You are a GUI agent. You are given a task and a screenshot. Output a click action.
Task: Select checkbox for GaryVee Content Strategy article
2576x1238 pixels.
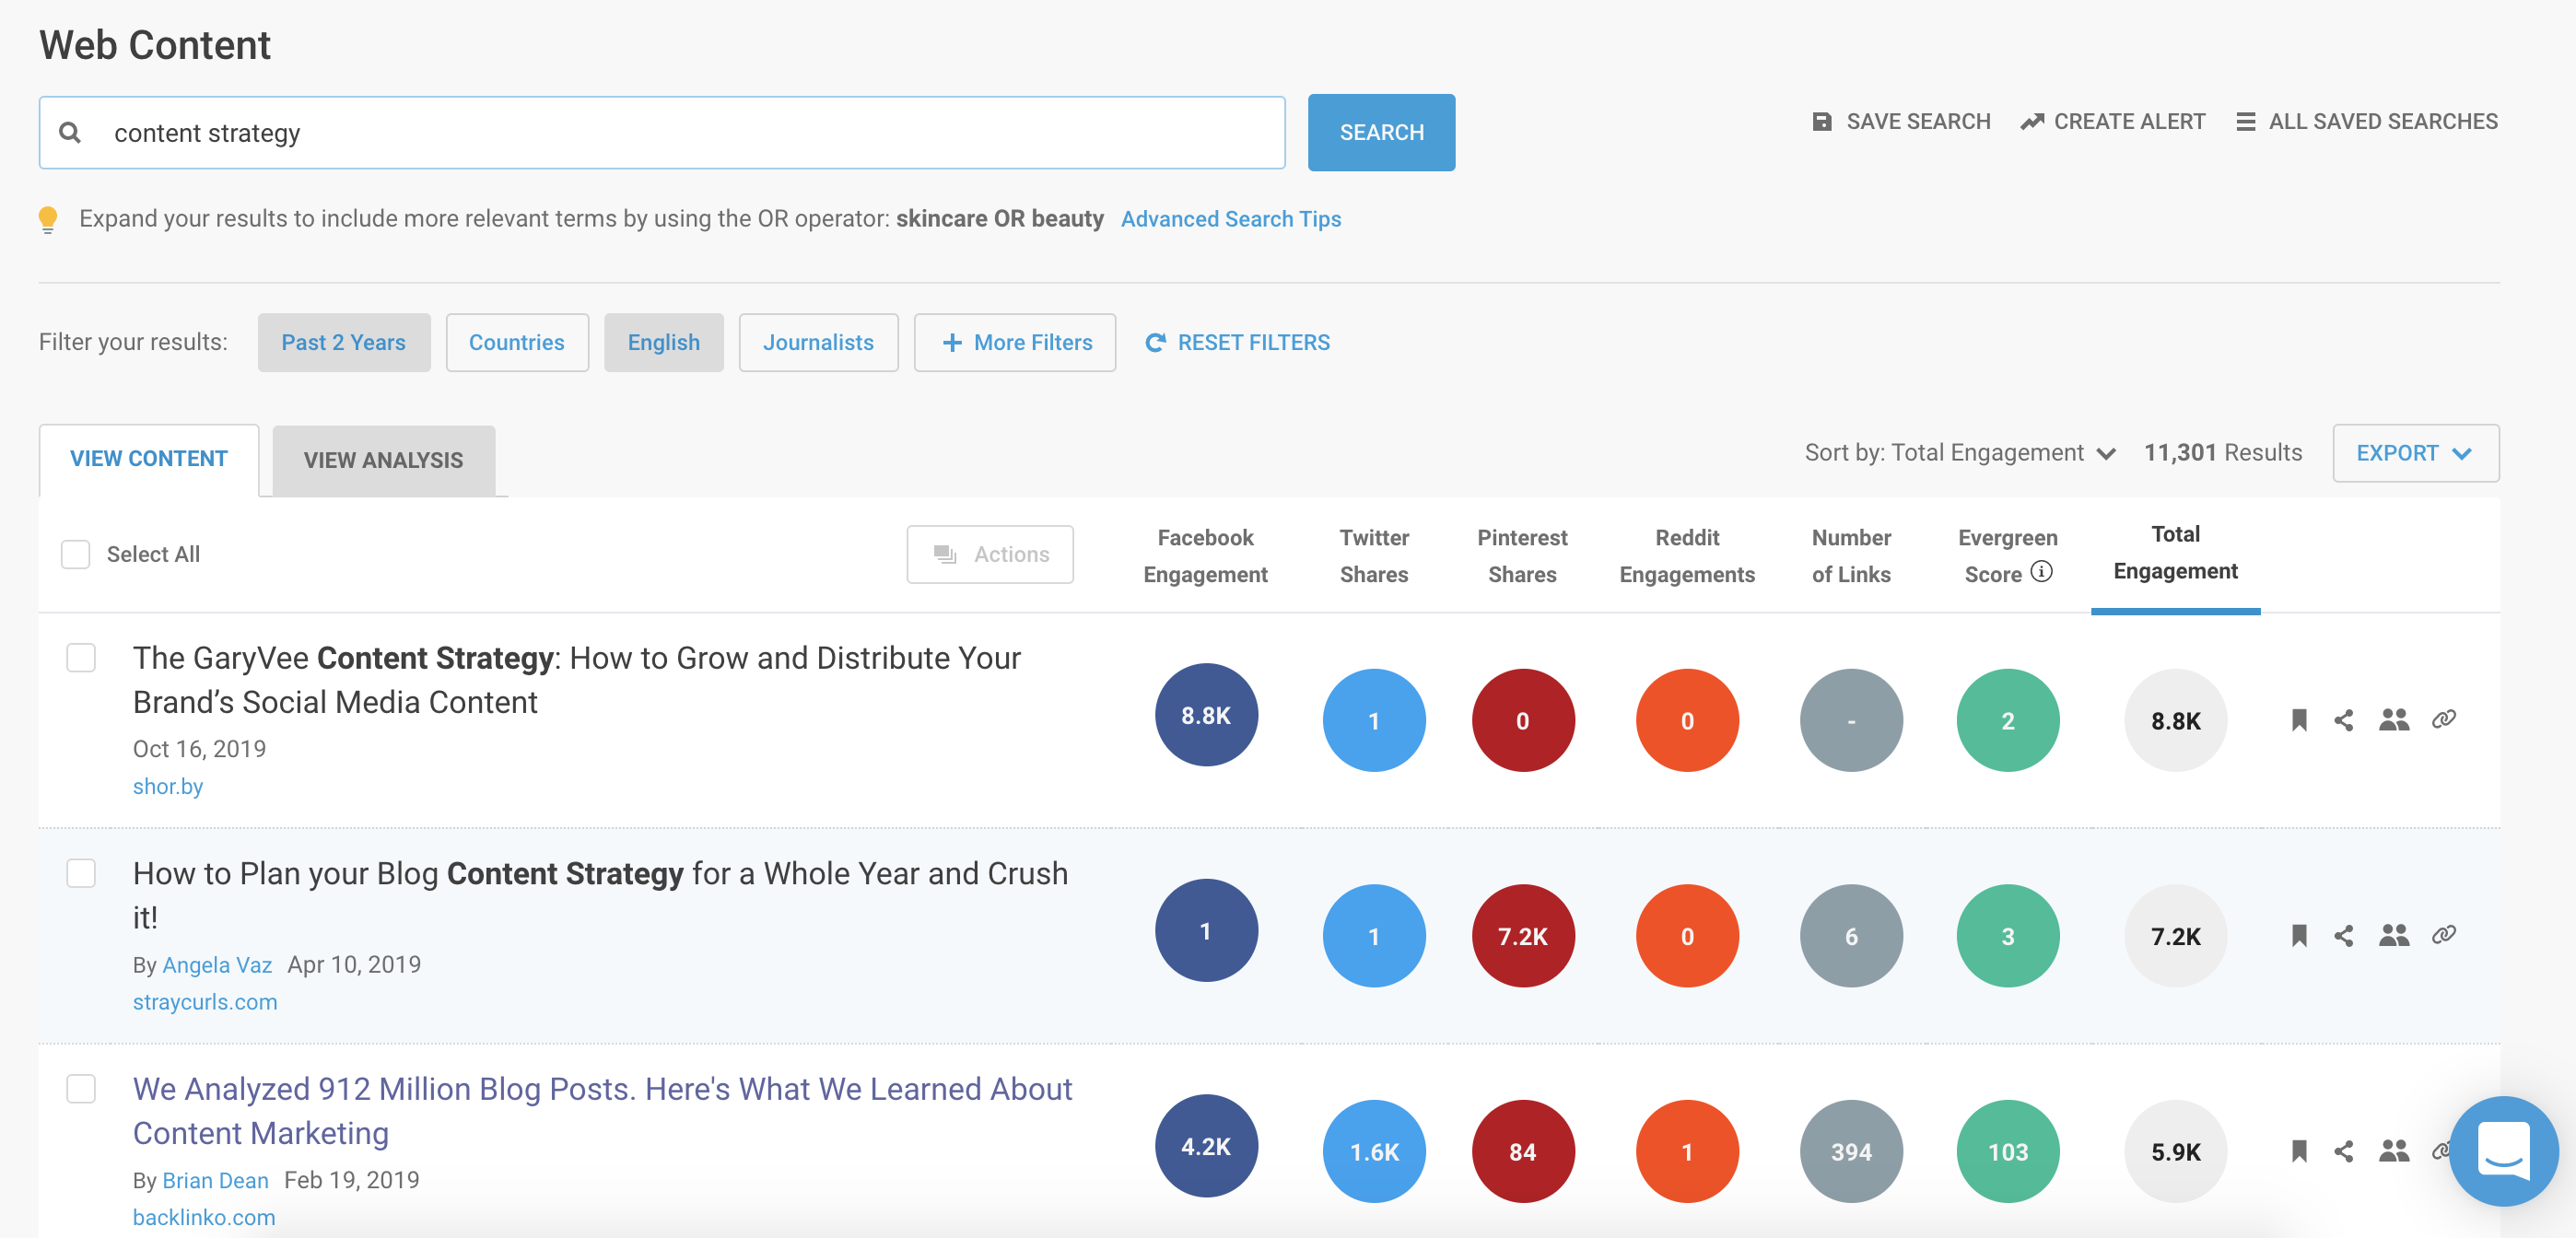(81, 658)
